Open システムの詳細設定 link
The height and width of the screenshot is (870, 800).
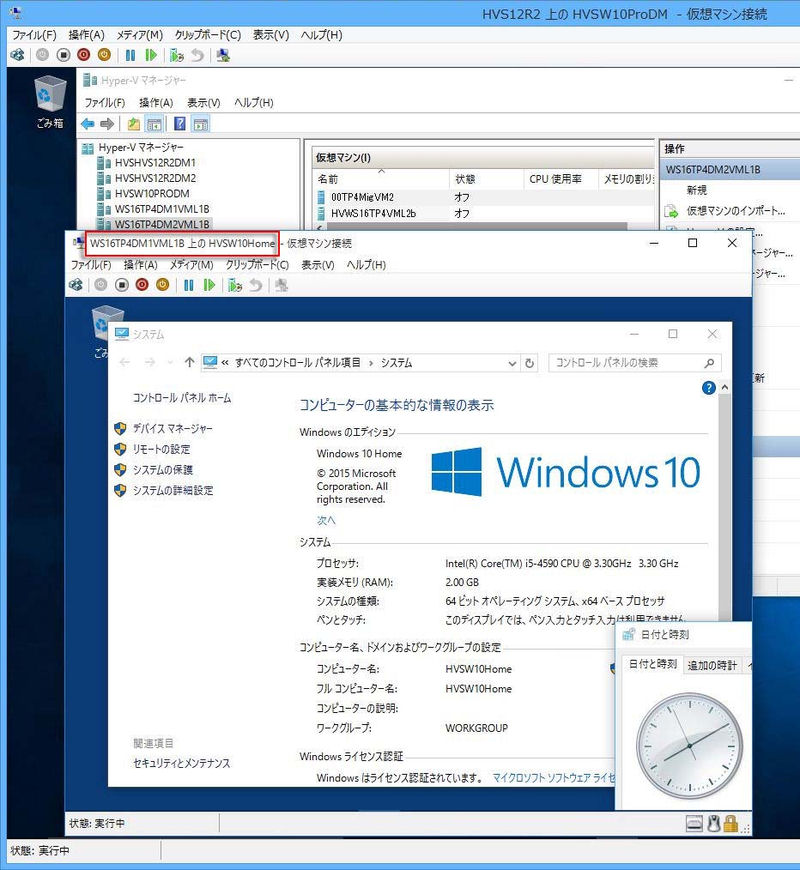(173, 490)
